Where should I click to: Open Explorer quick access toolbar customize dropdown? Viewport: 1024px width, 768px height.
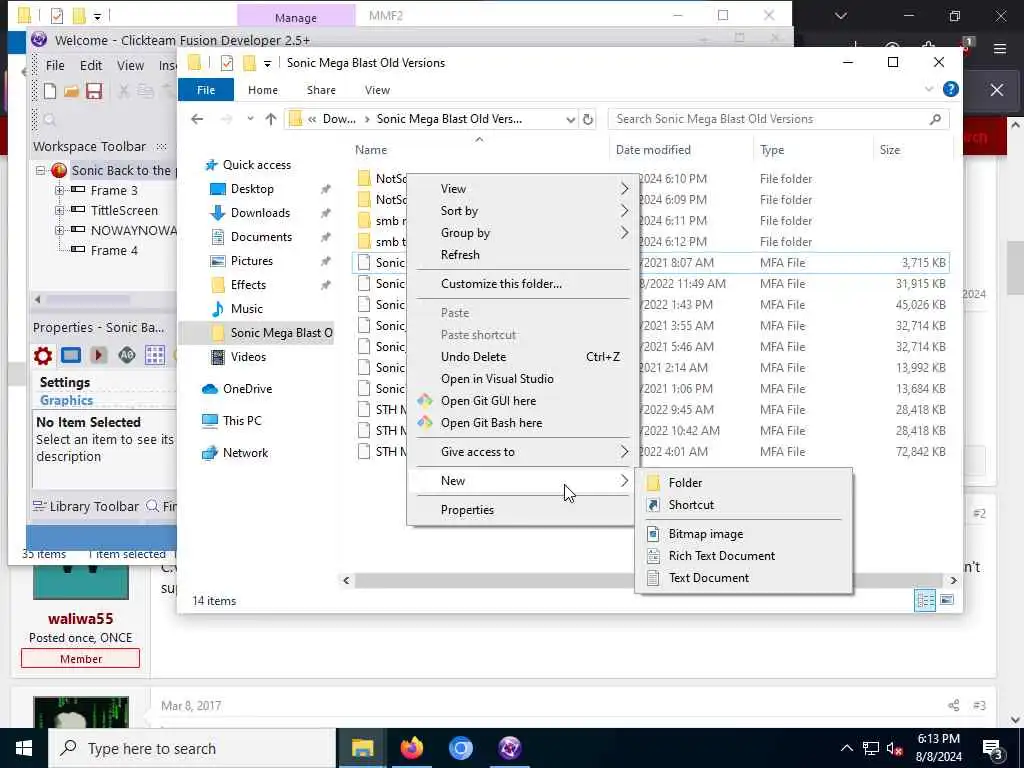[x=267, y=63]
